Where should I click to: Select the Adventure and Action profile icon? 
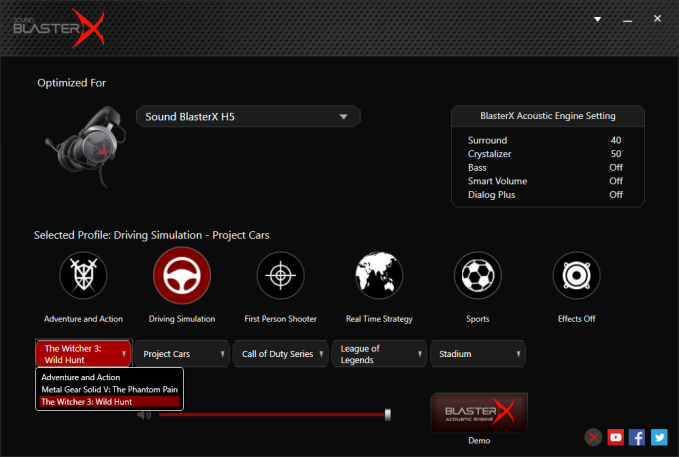click(83, 275)
